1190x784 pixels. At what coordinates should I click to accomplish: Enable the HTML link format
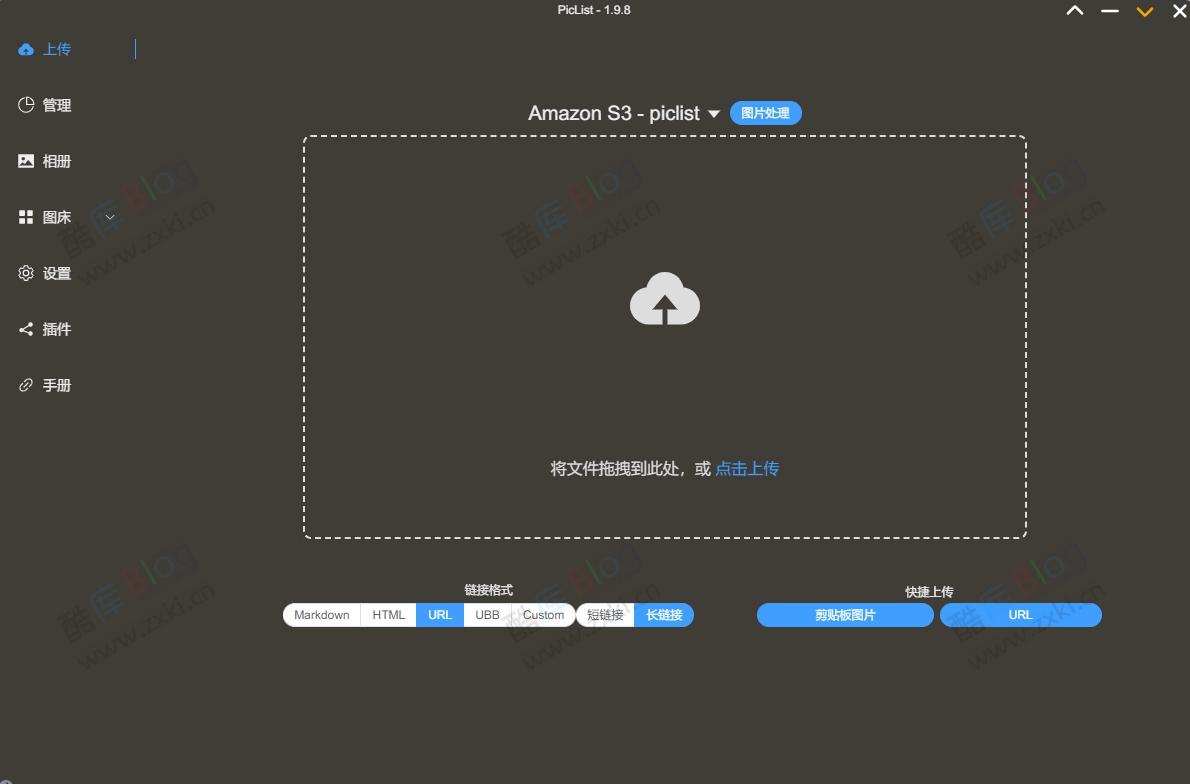coord(387,615)
